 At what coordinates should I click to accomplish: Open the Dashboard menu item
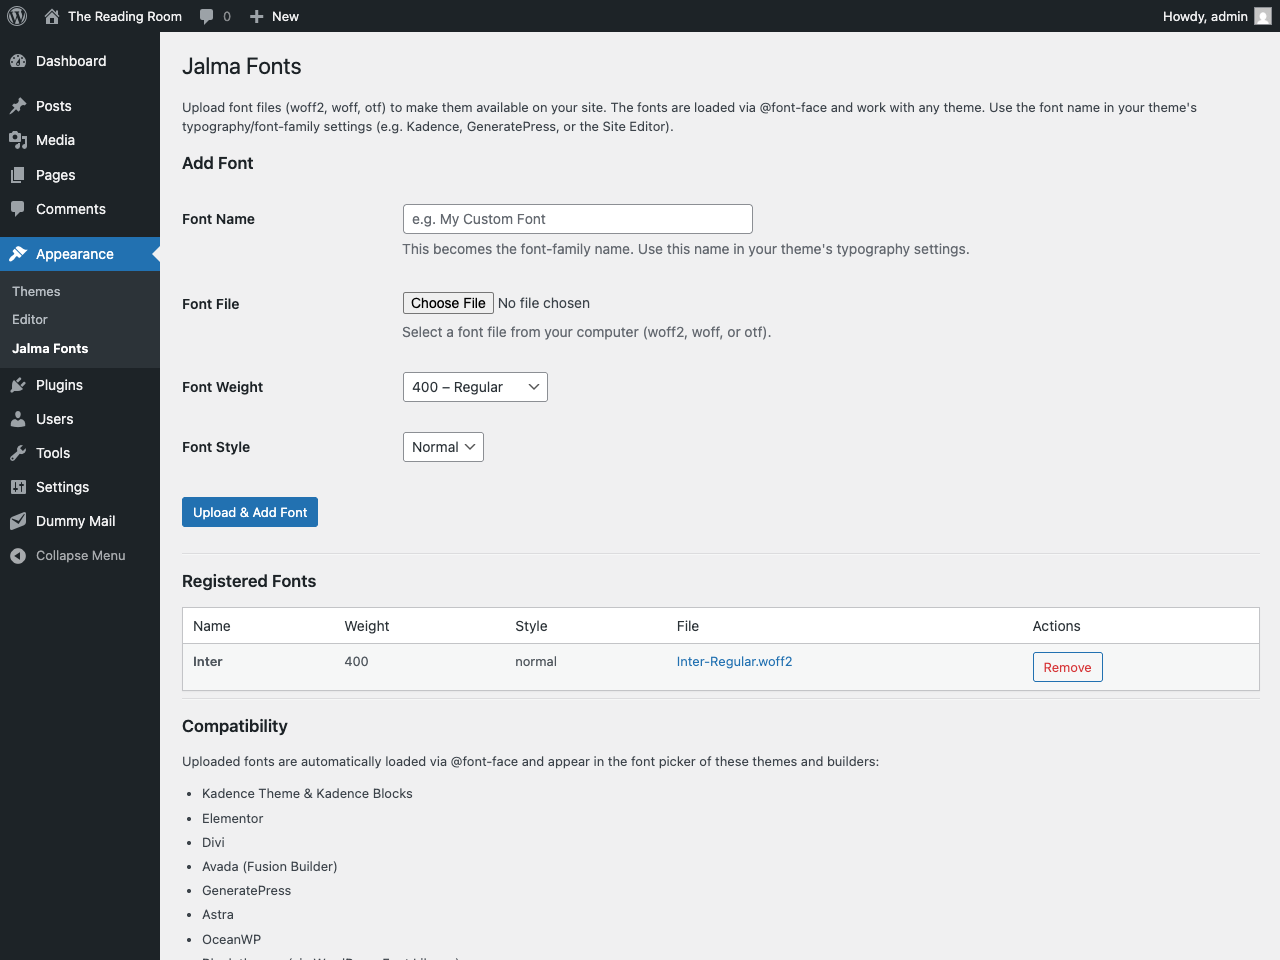(x=71, y=61)
